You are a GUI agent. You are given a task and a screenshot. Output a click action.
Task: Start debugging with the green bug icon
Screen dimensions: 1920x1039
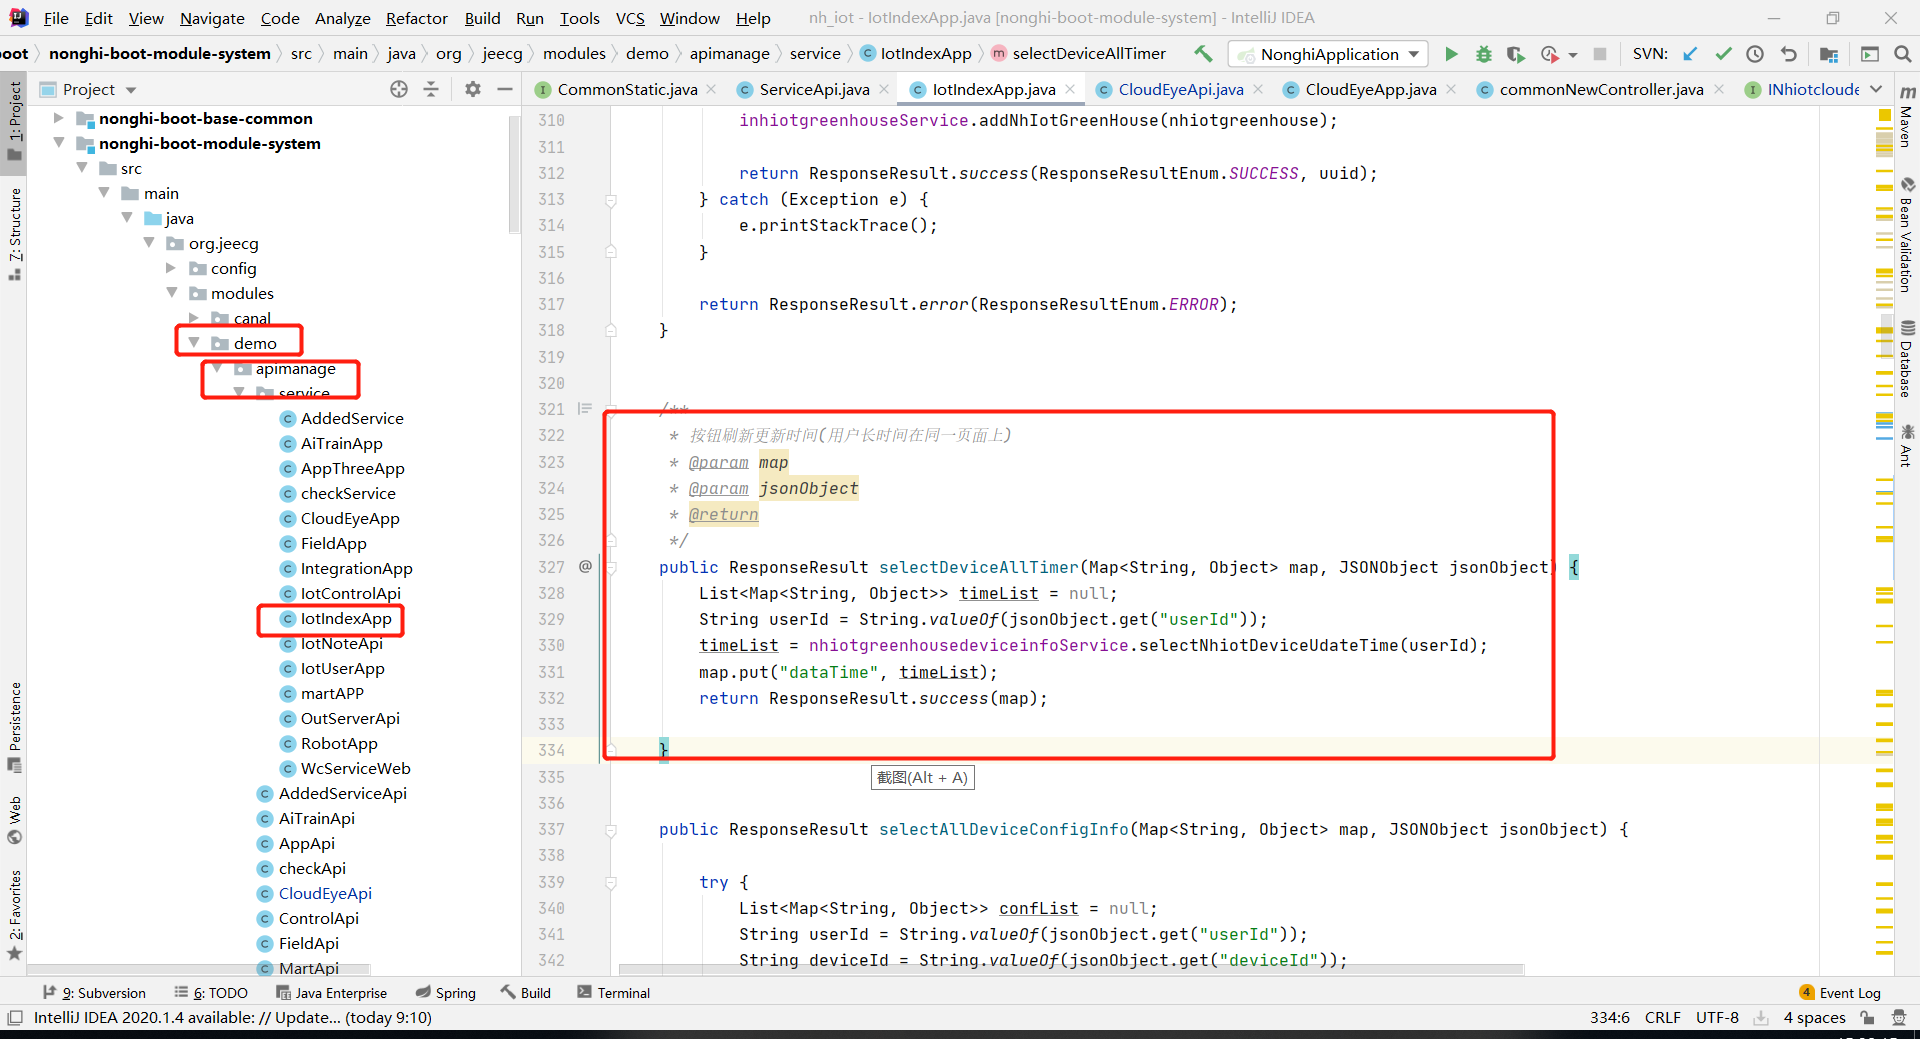(x=1484, y=54)
